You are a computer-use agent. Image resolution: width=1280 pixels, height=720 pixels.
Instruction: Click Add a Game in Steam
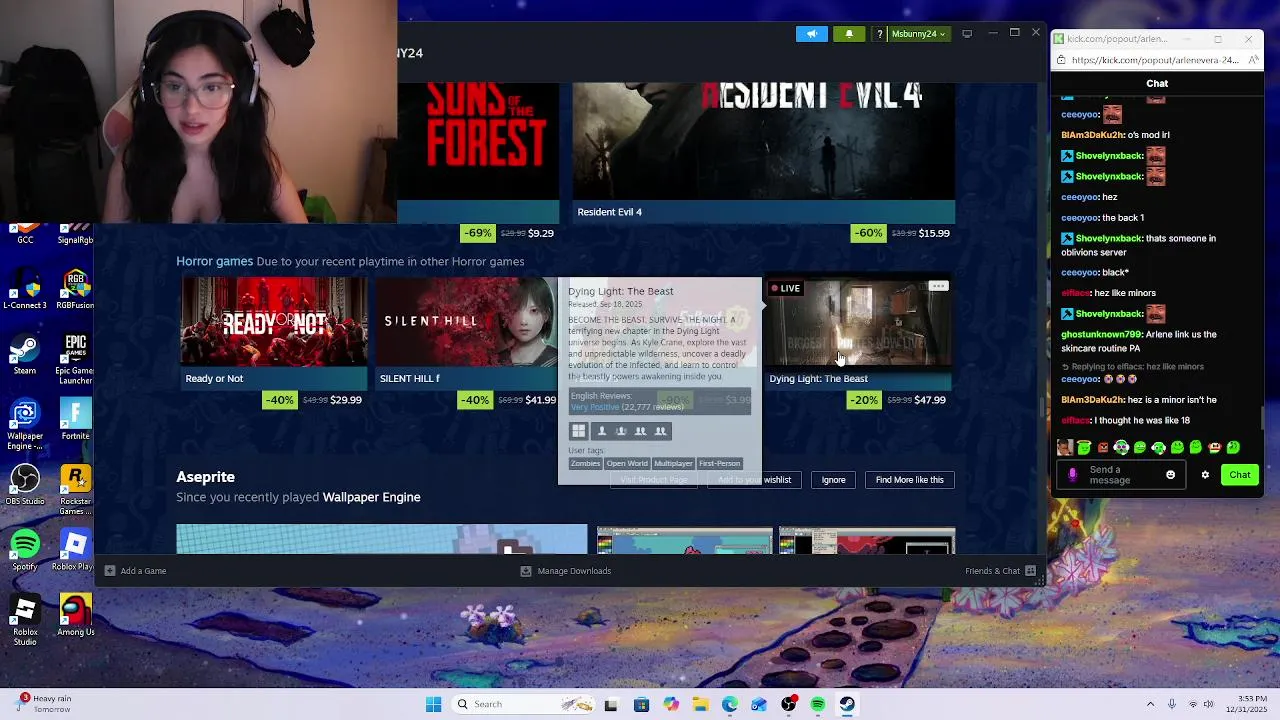(x=135, y=571)
